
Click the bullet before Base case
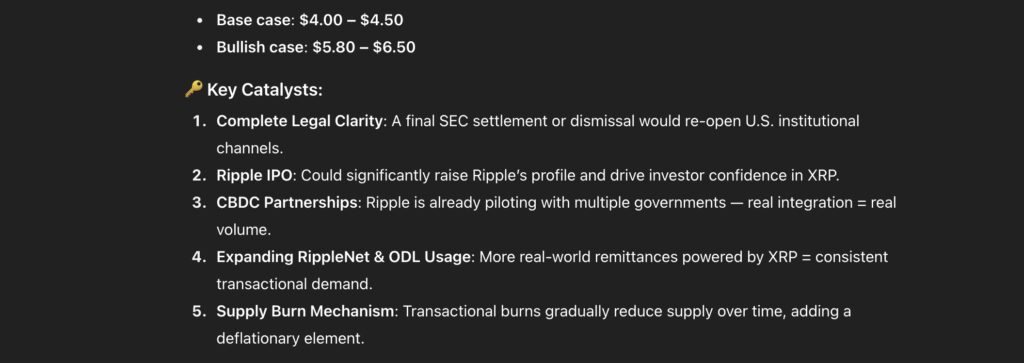pyautogui.click(x=200, y=21)
